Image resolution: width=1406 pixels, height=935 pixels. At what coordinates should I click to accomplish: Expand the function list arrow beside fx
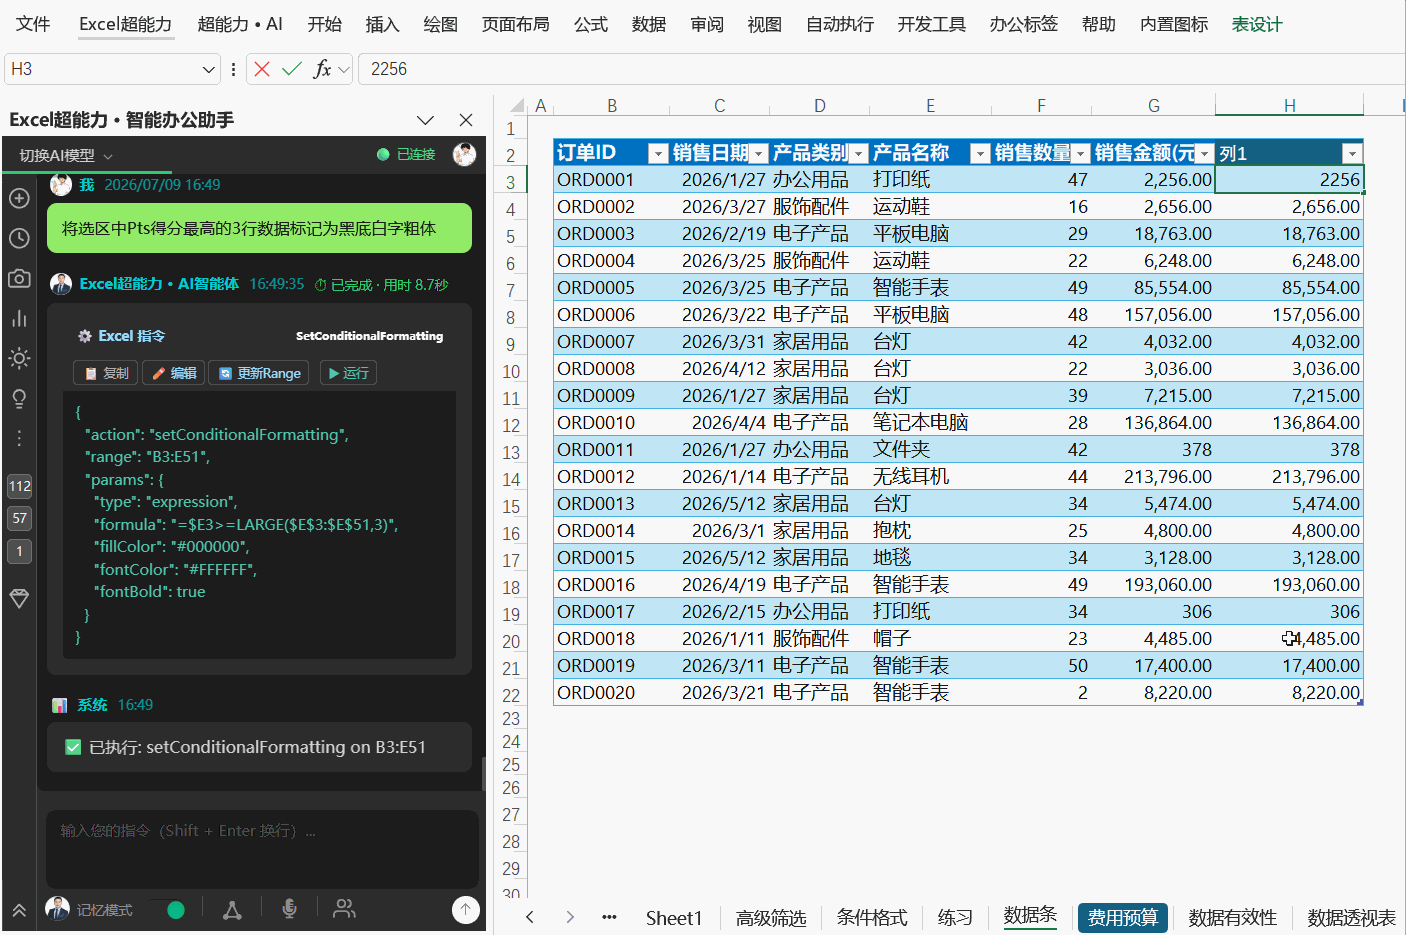[344, 69]
